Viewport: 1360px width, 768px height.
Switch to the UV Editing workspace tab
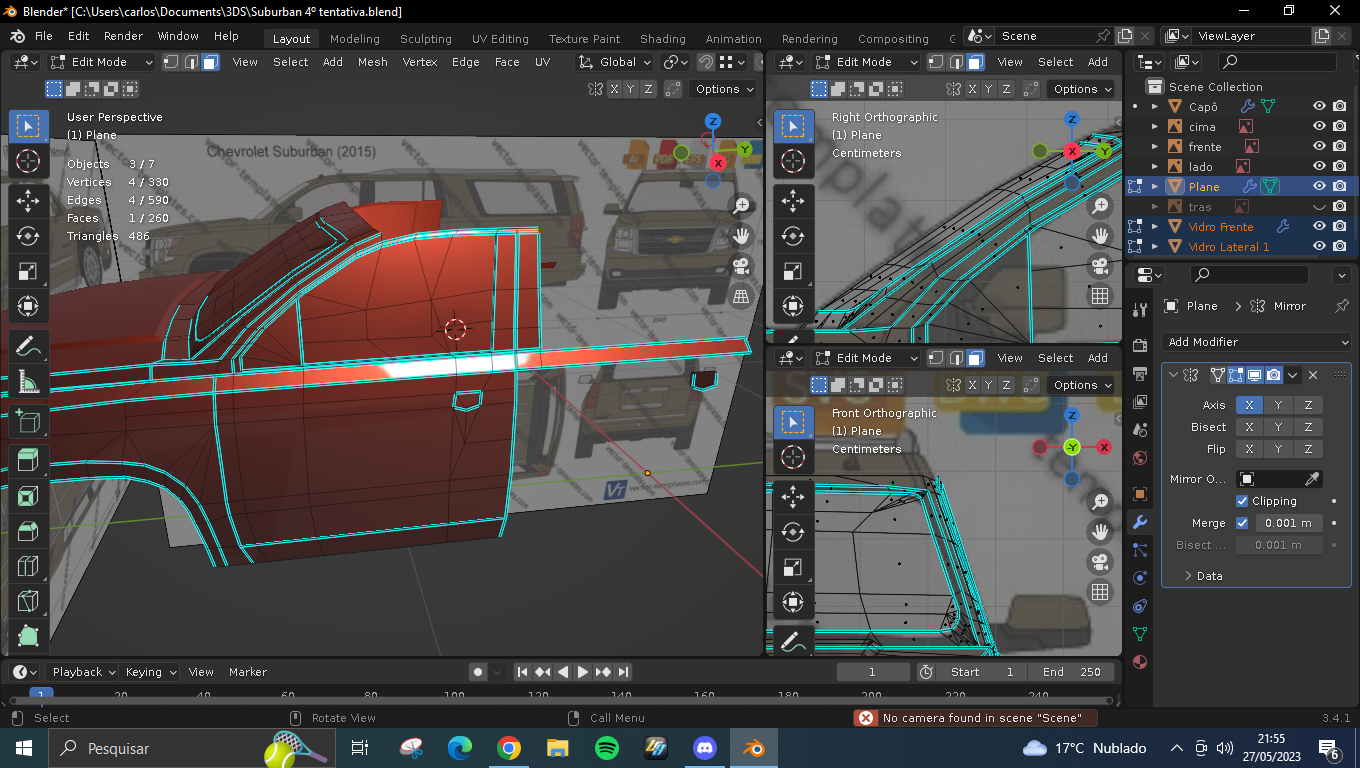coord(500,39)
